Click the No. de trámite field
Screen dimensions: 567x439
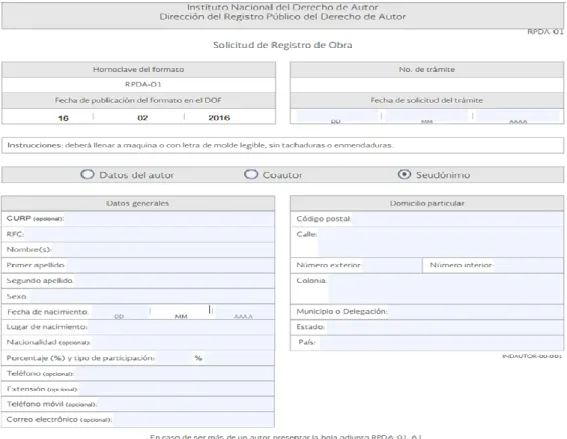coord(427,85)
